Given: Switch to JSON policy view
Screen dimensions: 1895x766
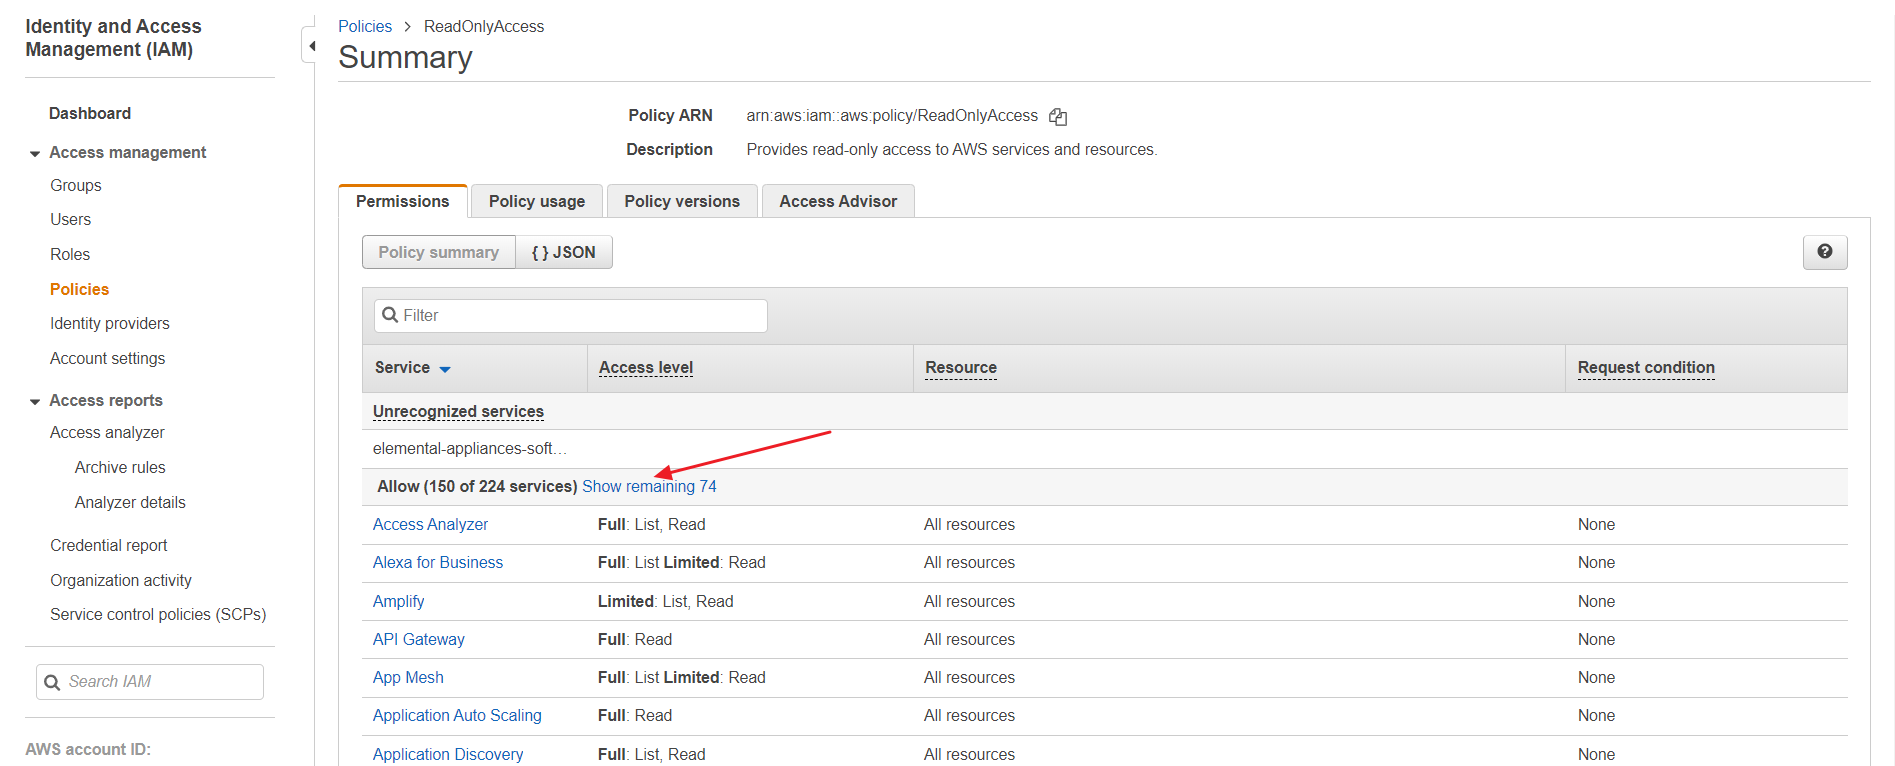Looking at the screenshot, I should coord(563,252).
